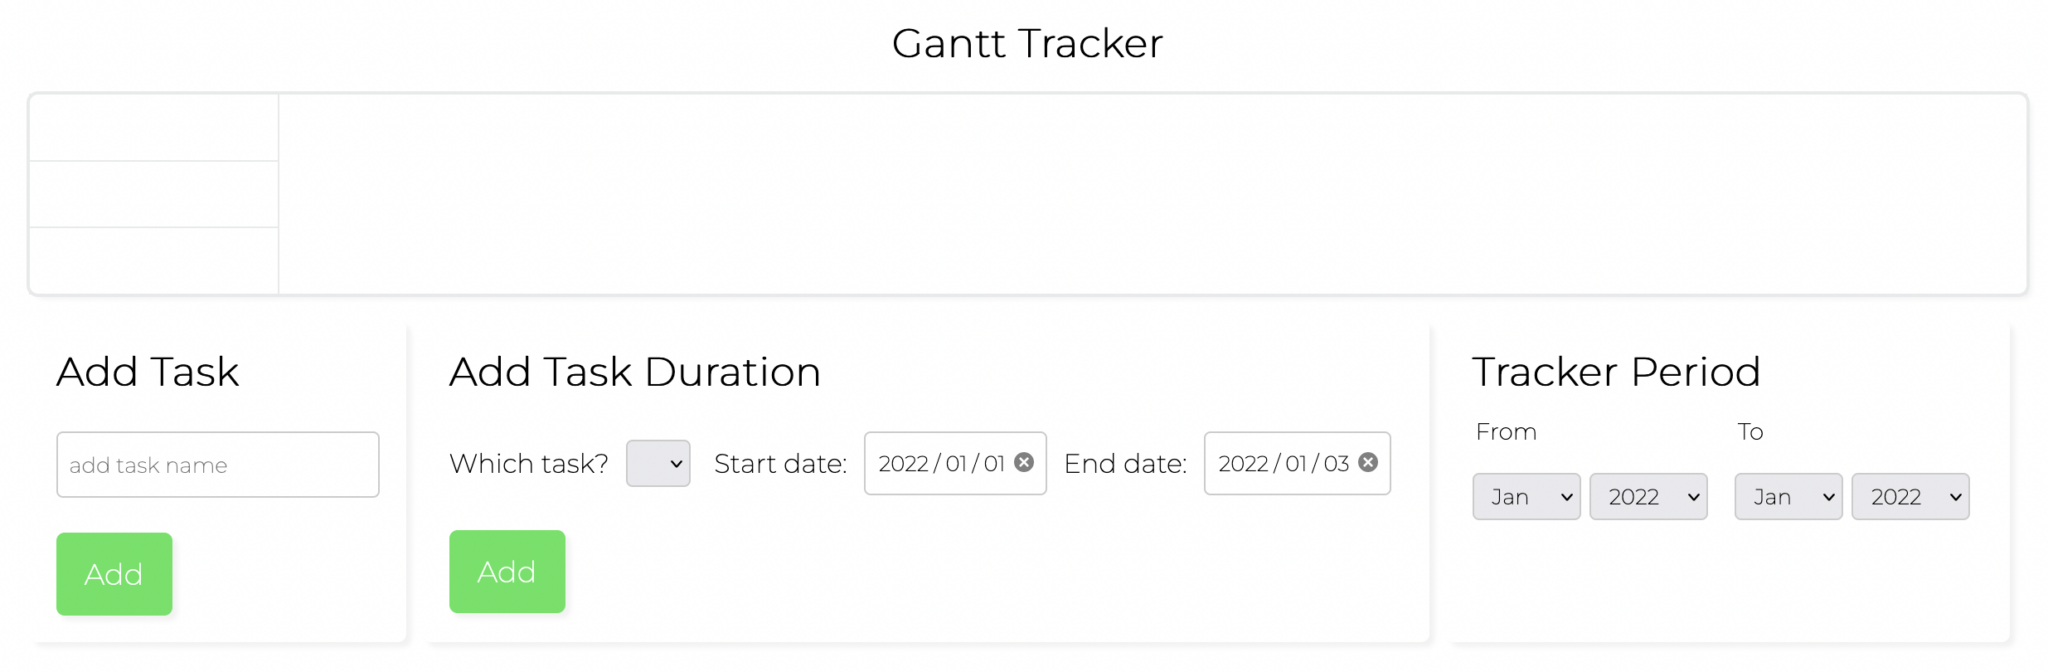Screen dimensions: 2048x672
Task: Click the month 01 in Start date
Action: click(956, 464)
